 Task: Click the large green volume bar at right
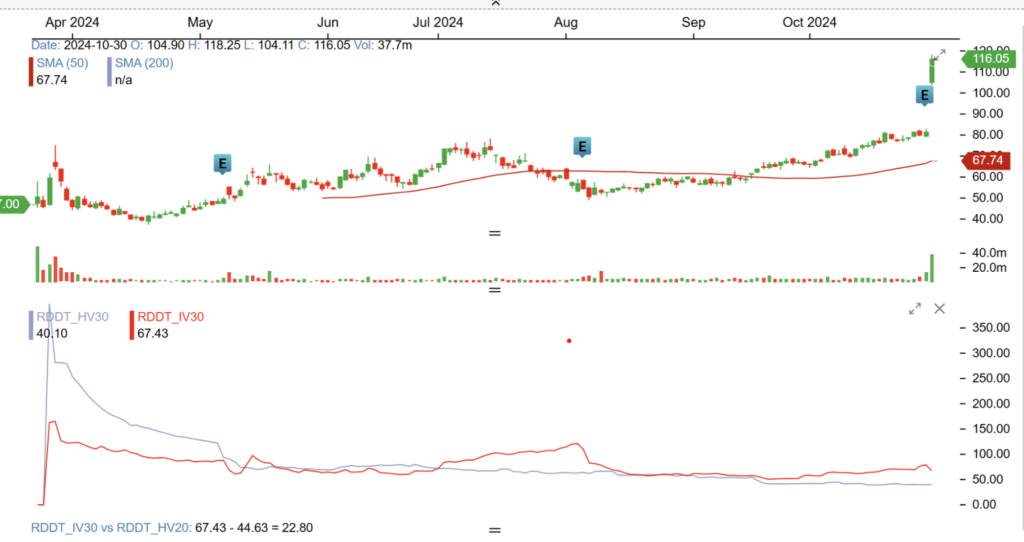[932, 268]
